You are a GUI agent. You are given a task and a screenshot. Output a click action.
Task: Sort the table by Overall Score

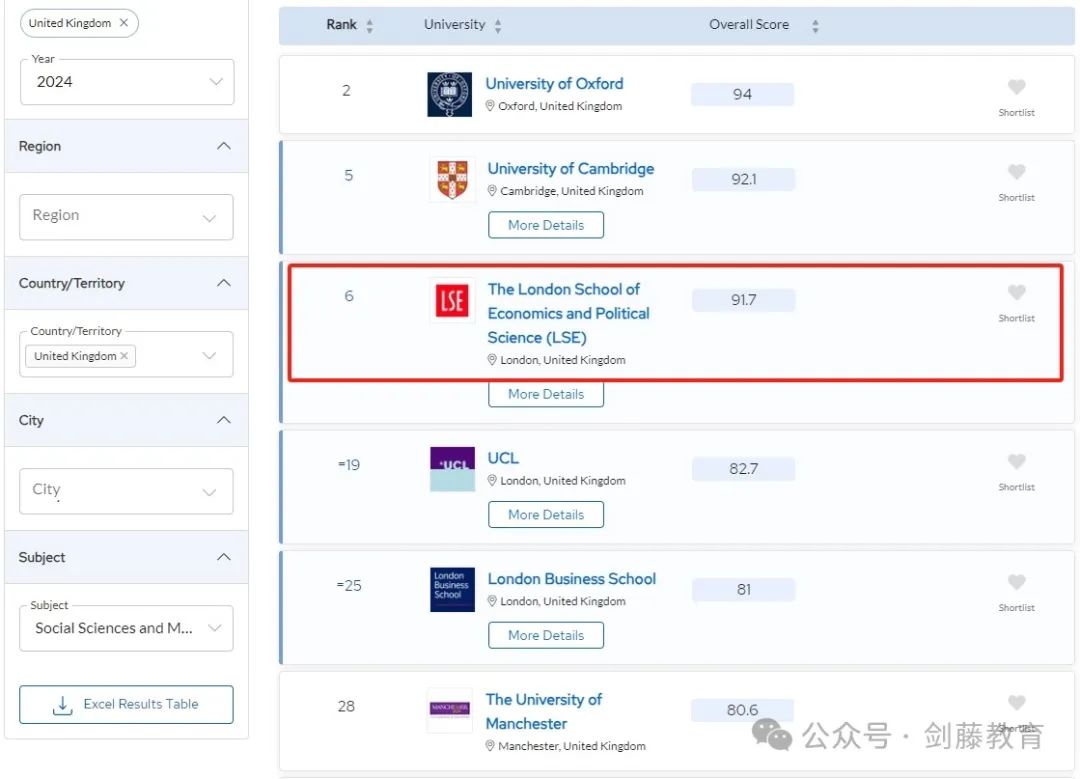[816, 25]
